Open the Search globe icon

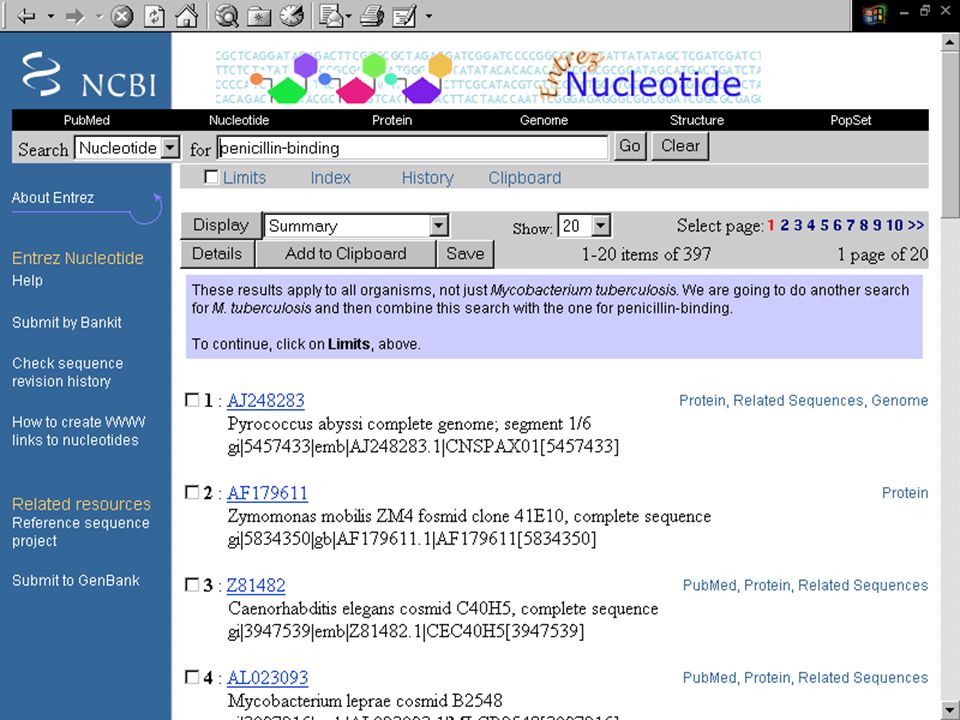pos(227,15)
